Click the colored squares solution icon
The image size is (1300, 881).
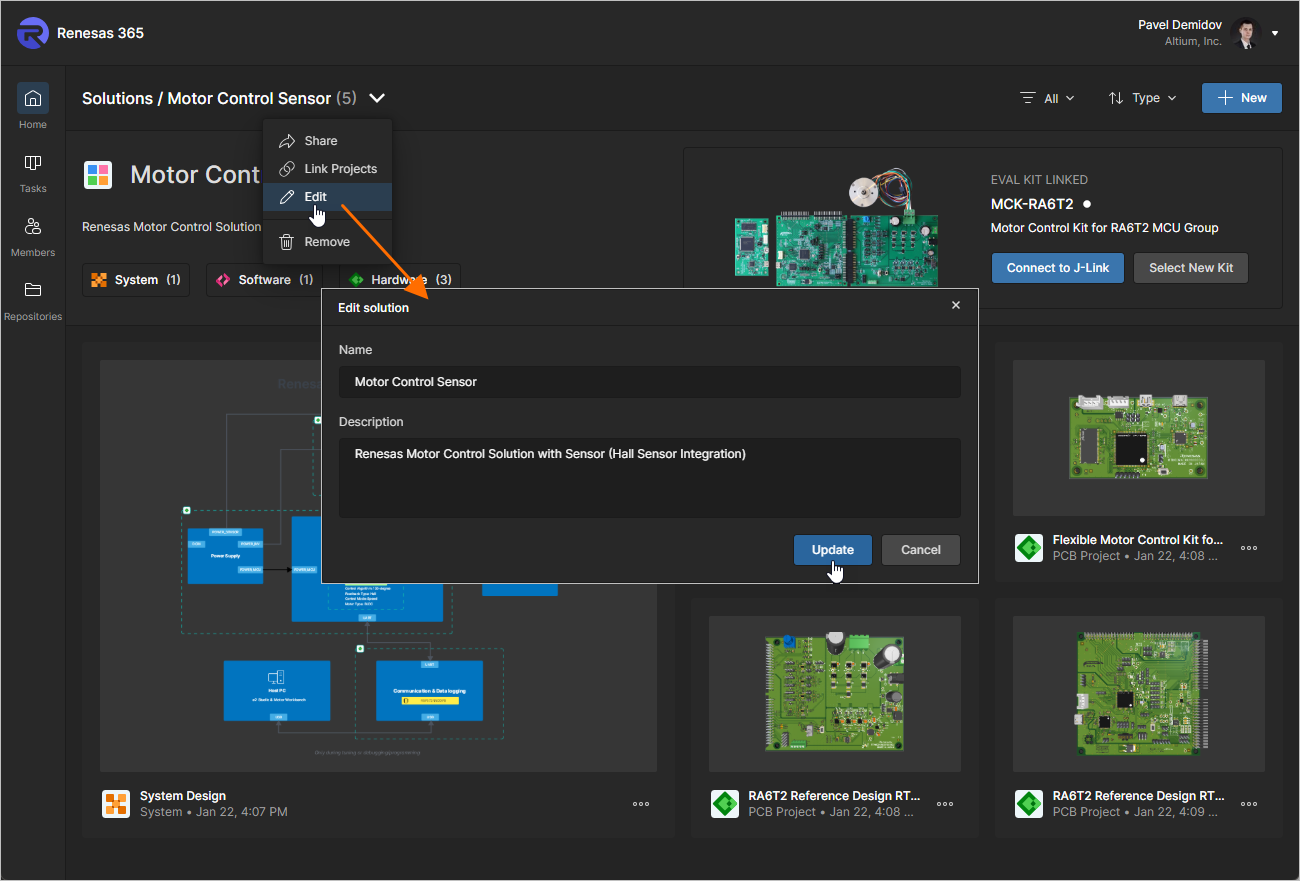(x=98, y=175)
